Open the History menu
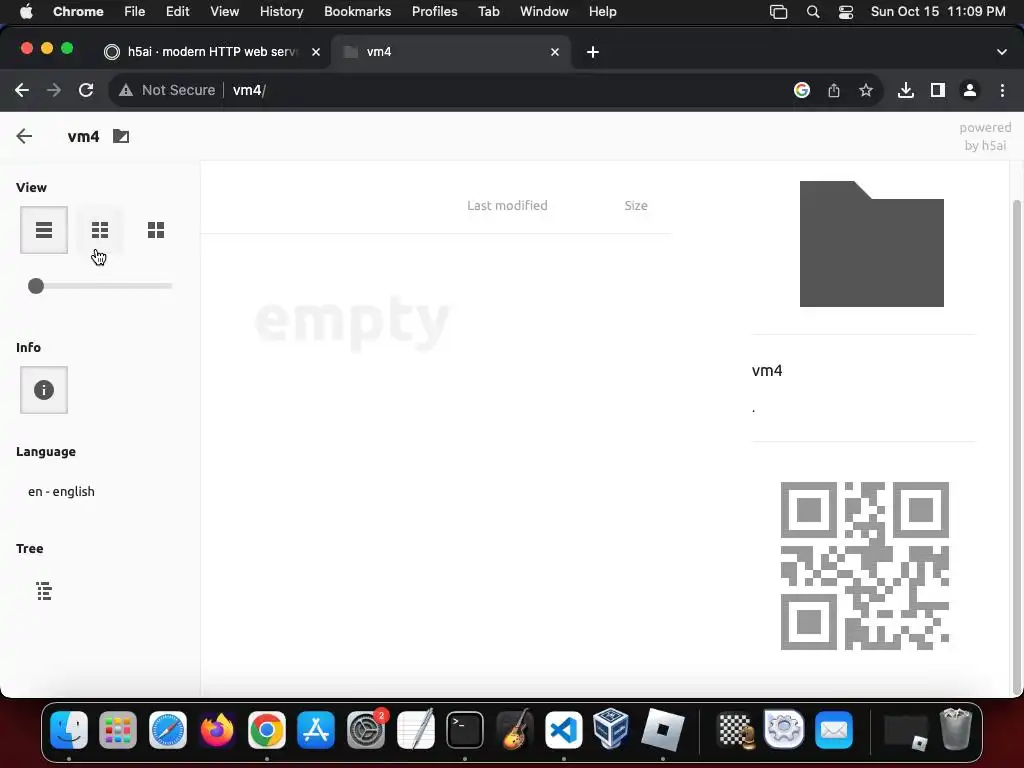 [281, 11]
